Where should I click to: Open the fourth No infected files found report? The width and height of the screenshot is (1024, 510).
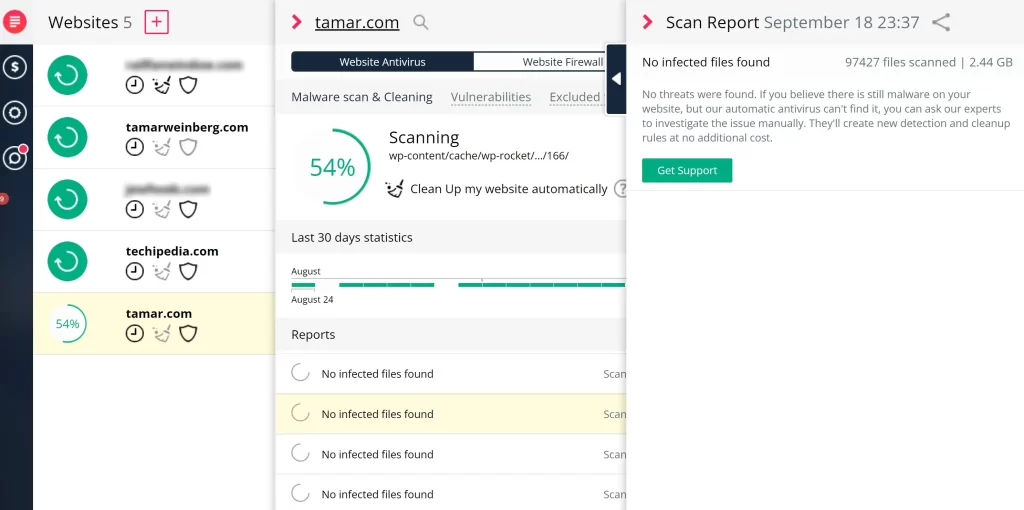451,493
